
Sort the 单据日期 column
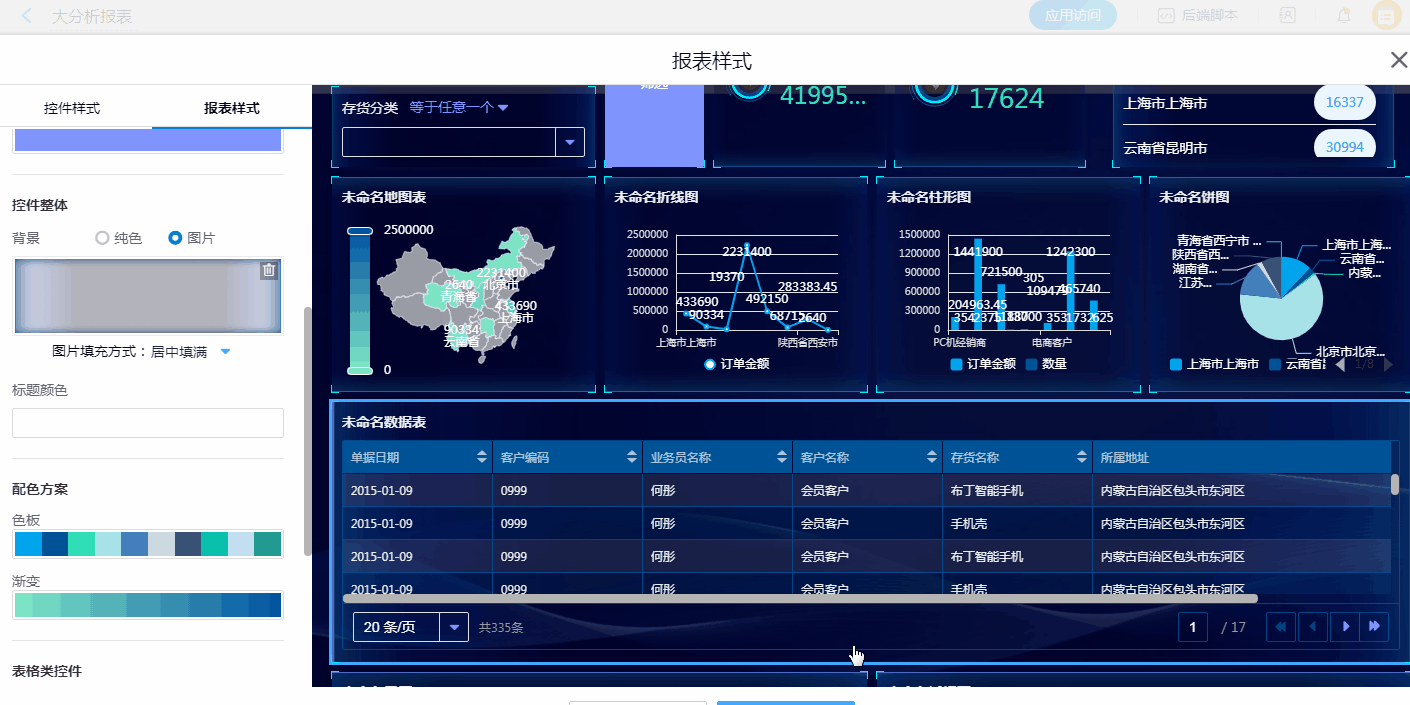(x=482, y=457)
